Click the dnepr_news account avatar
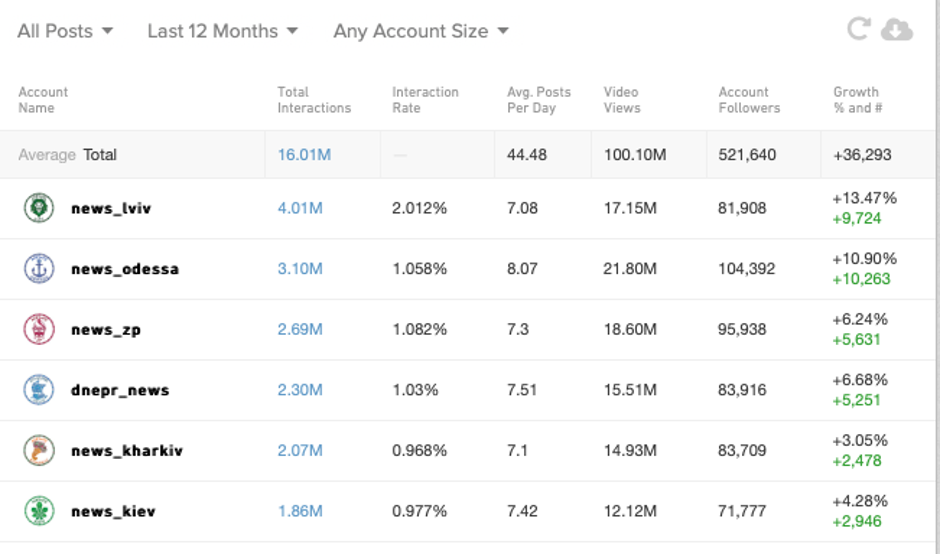 point(39,390)
